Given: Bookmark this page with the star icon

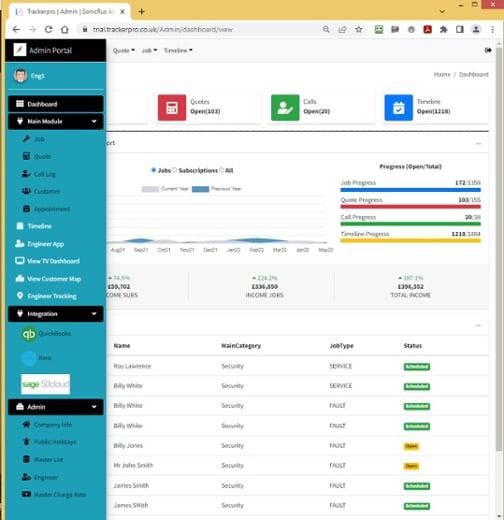Looking at the screenshot, I should point(359,29).
